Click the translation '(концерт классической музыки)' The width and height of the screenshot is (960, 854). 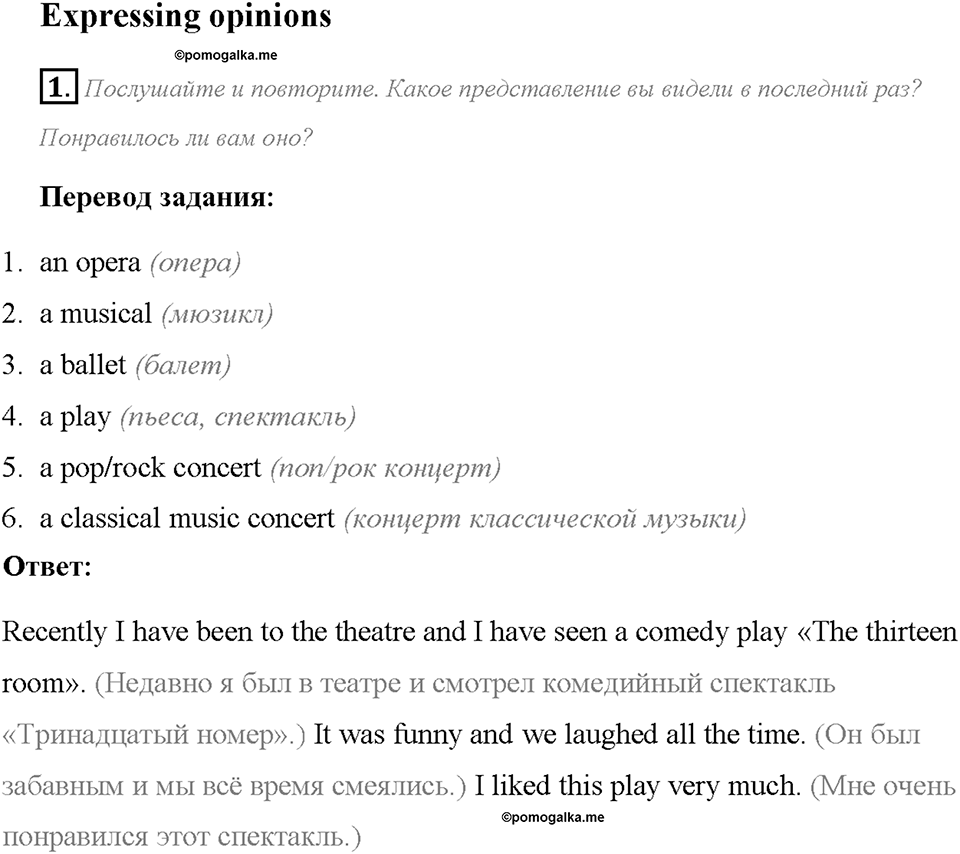[545, 519]
